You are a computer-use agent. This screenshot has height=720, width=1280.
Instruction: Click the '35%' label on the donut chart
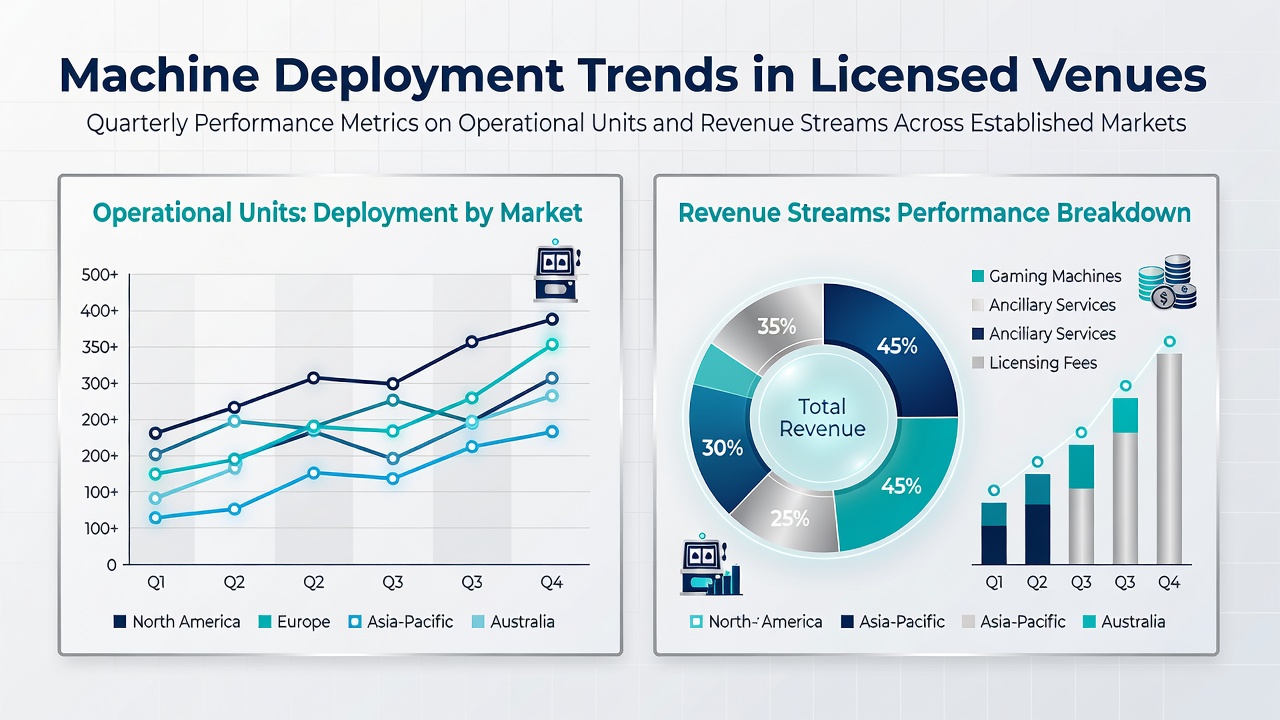(x=776, y=326)
